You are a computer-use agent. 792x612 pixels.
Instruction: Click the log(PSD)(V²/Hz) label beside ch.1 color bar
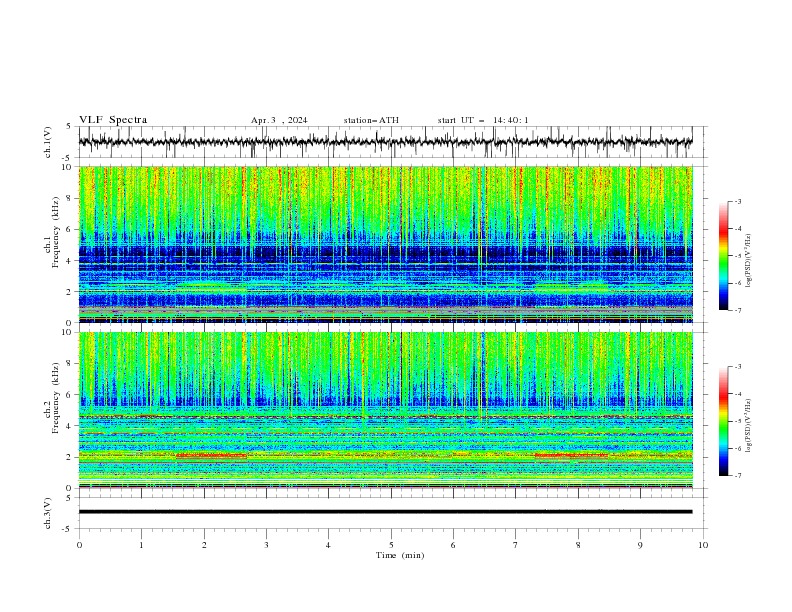click(x=748, y=261)
